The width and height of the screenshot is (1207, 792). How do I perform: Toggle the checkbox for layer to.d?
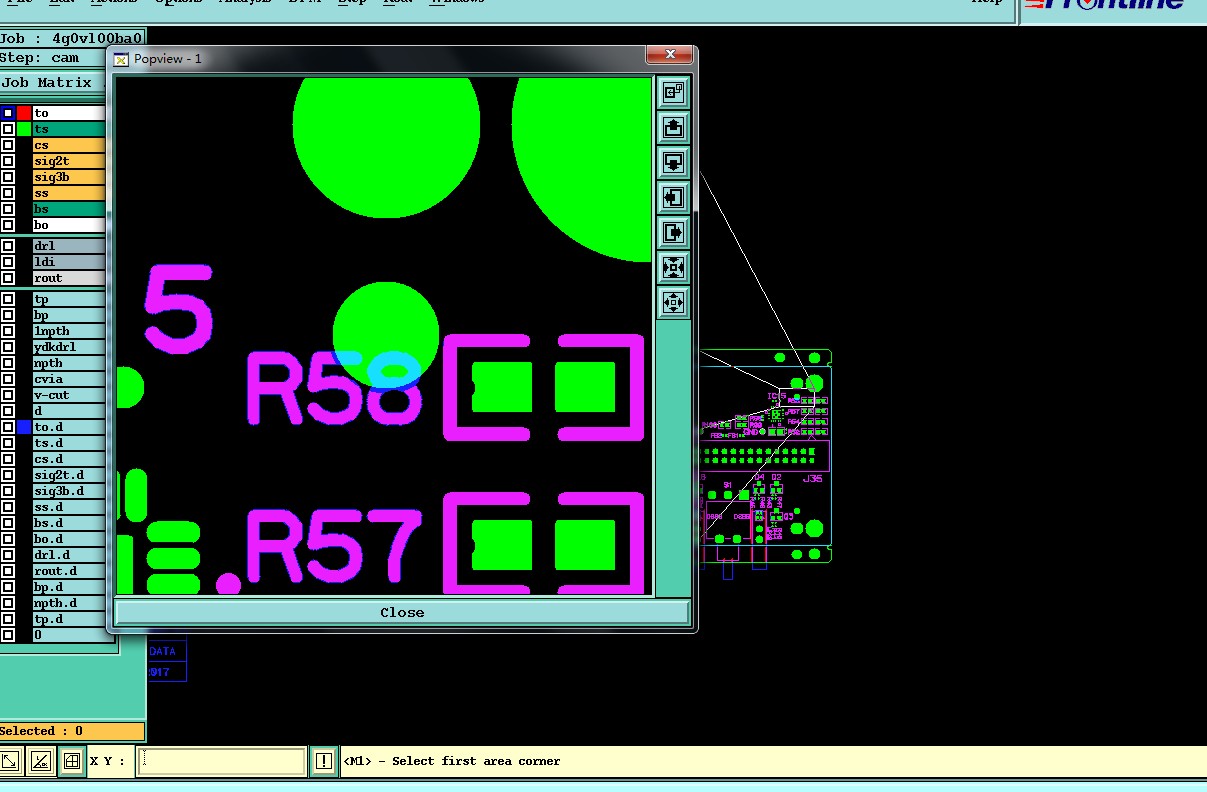8,427
